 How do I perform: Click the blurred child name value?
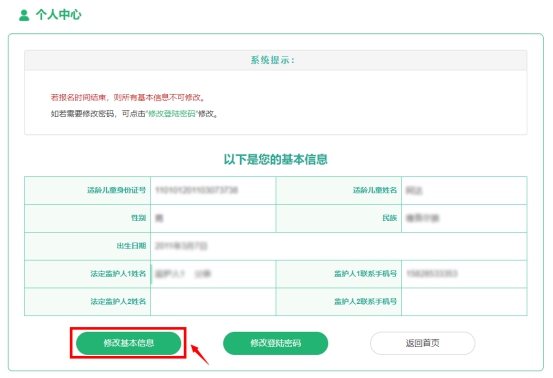pos(414,190)
